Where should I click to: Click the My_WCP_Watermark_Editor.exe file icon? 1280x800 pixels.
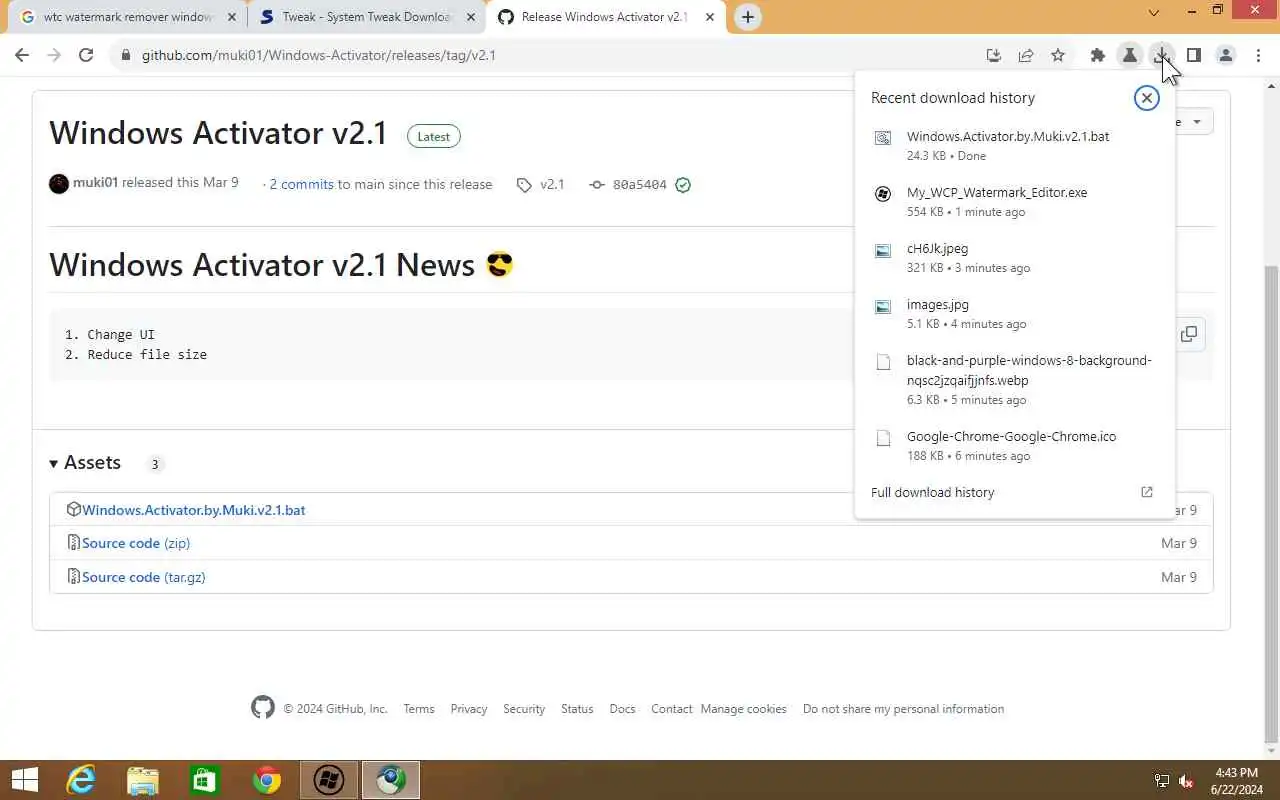click(x=883, y=194)
